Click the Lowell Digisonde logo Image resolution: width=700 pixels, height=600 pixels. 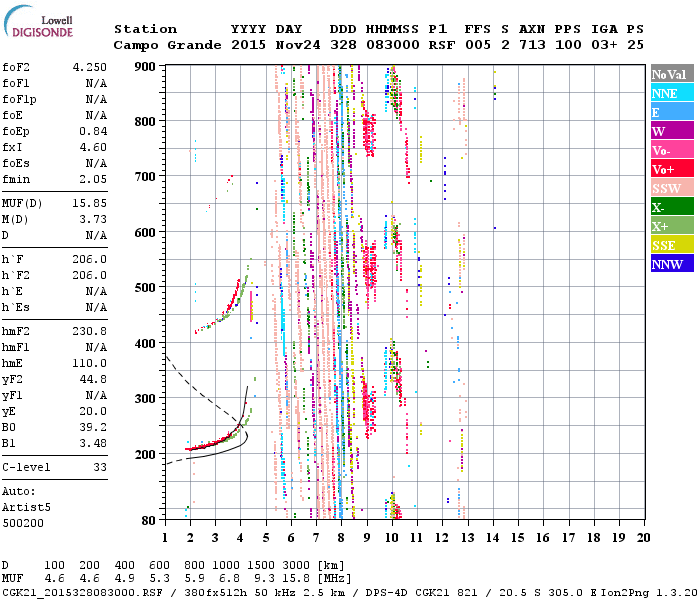[x=38, y=21]
